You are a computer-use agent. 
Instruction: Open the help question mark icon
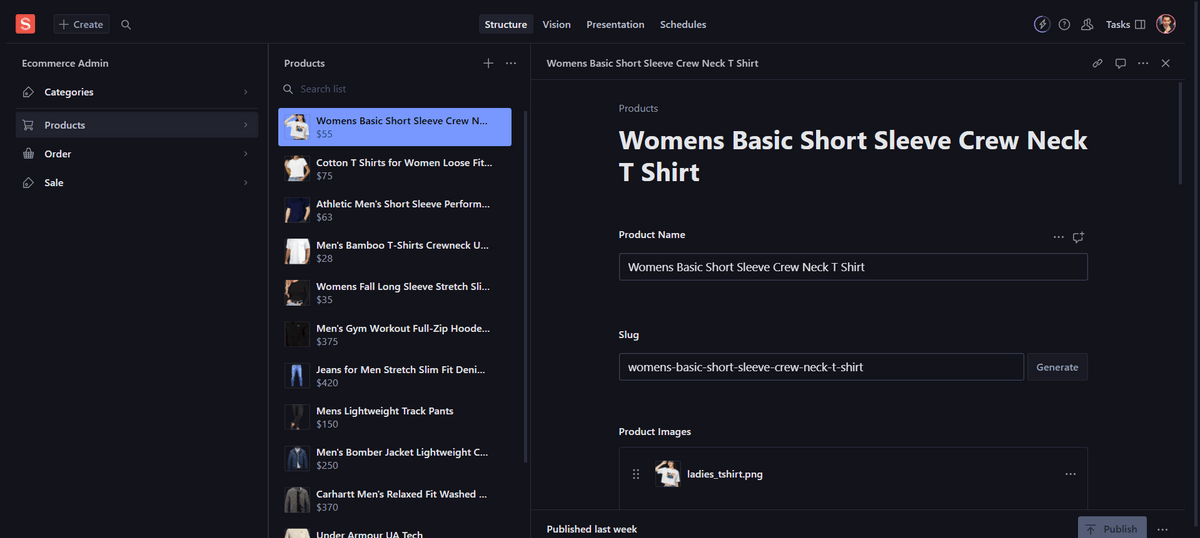point(1064,24)
